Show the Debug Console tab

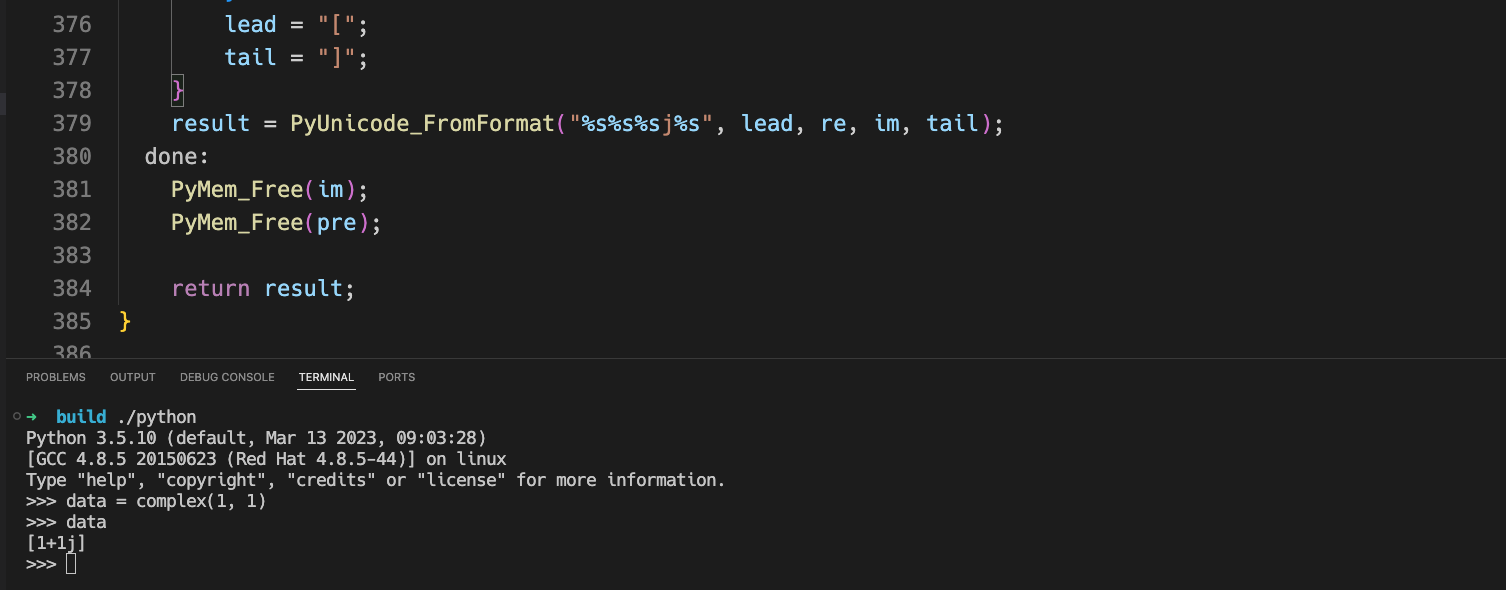click(x=227, y=377)
